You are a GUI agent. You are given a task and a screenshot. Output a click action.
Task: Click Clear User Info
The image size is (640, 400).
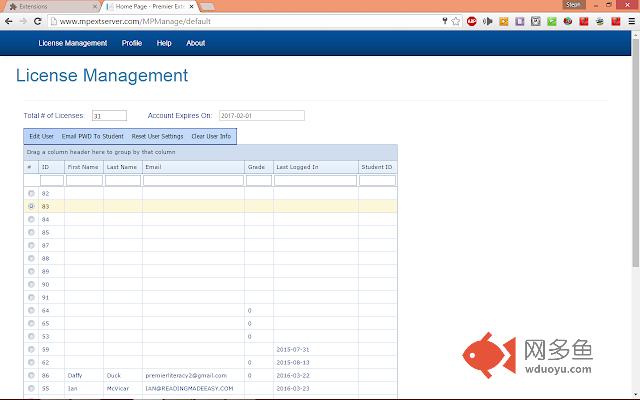tap(211, 136)
